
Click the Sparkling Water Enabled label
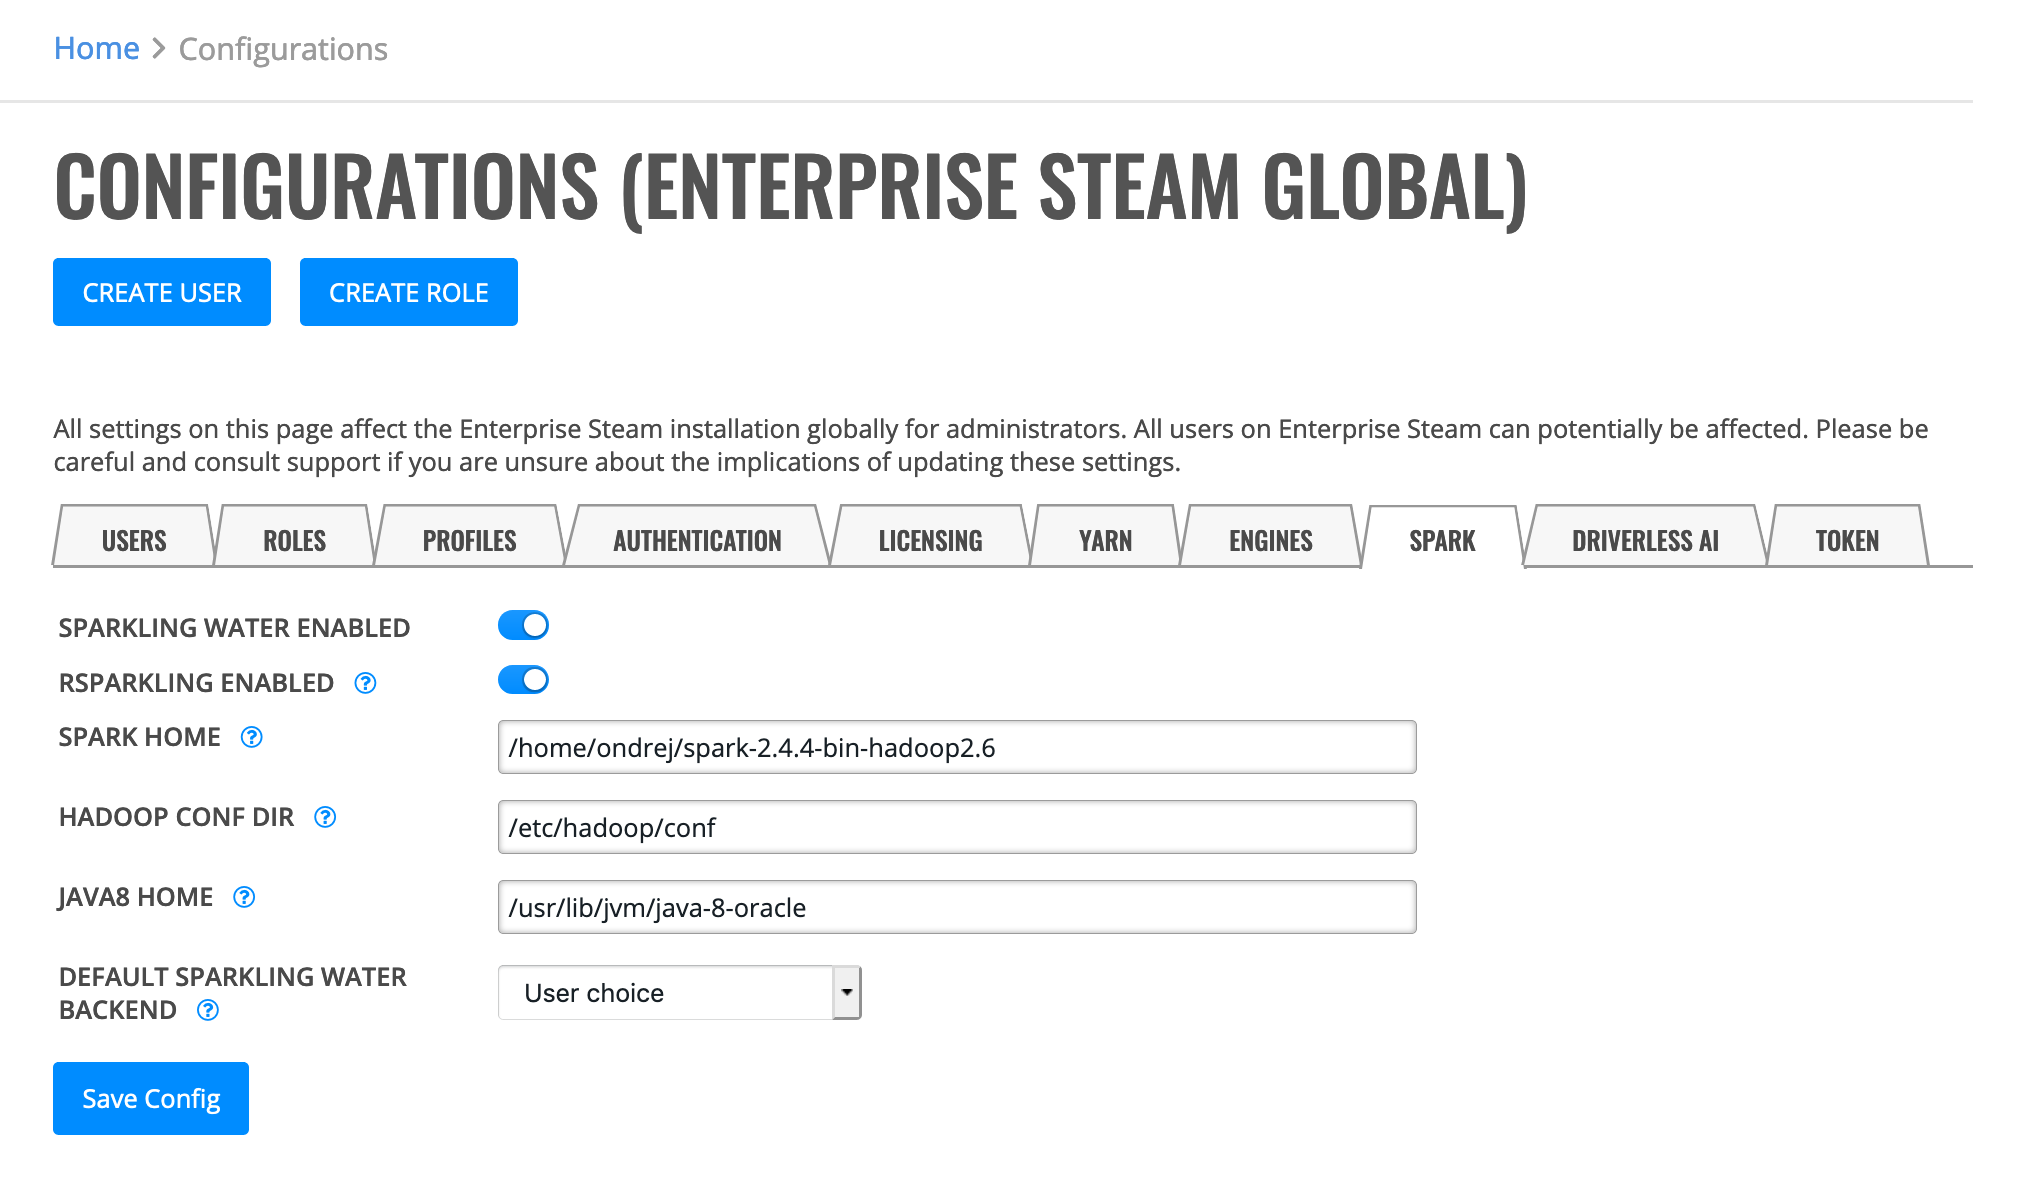coord(234,628)
